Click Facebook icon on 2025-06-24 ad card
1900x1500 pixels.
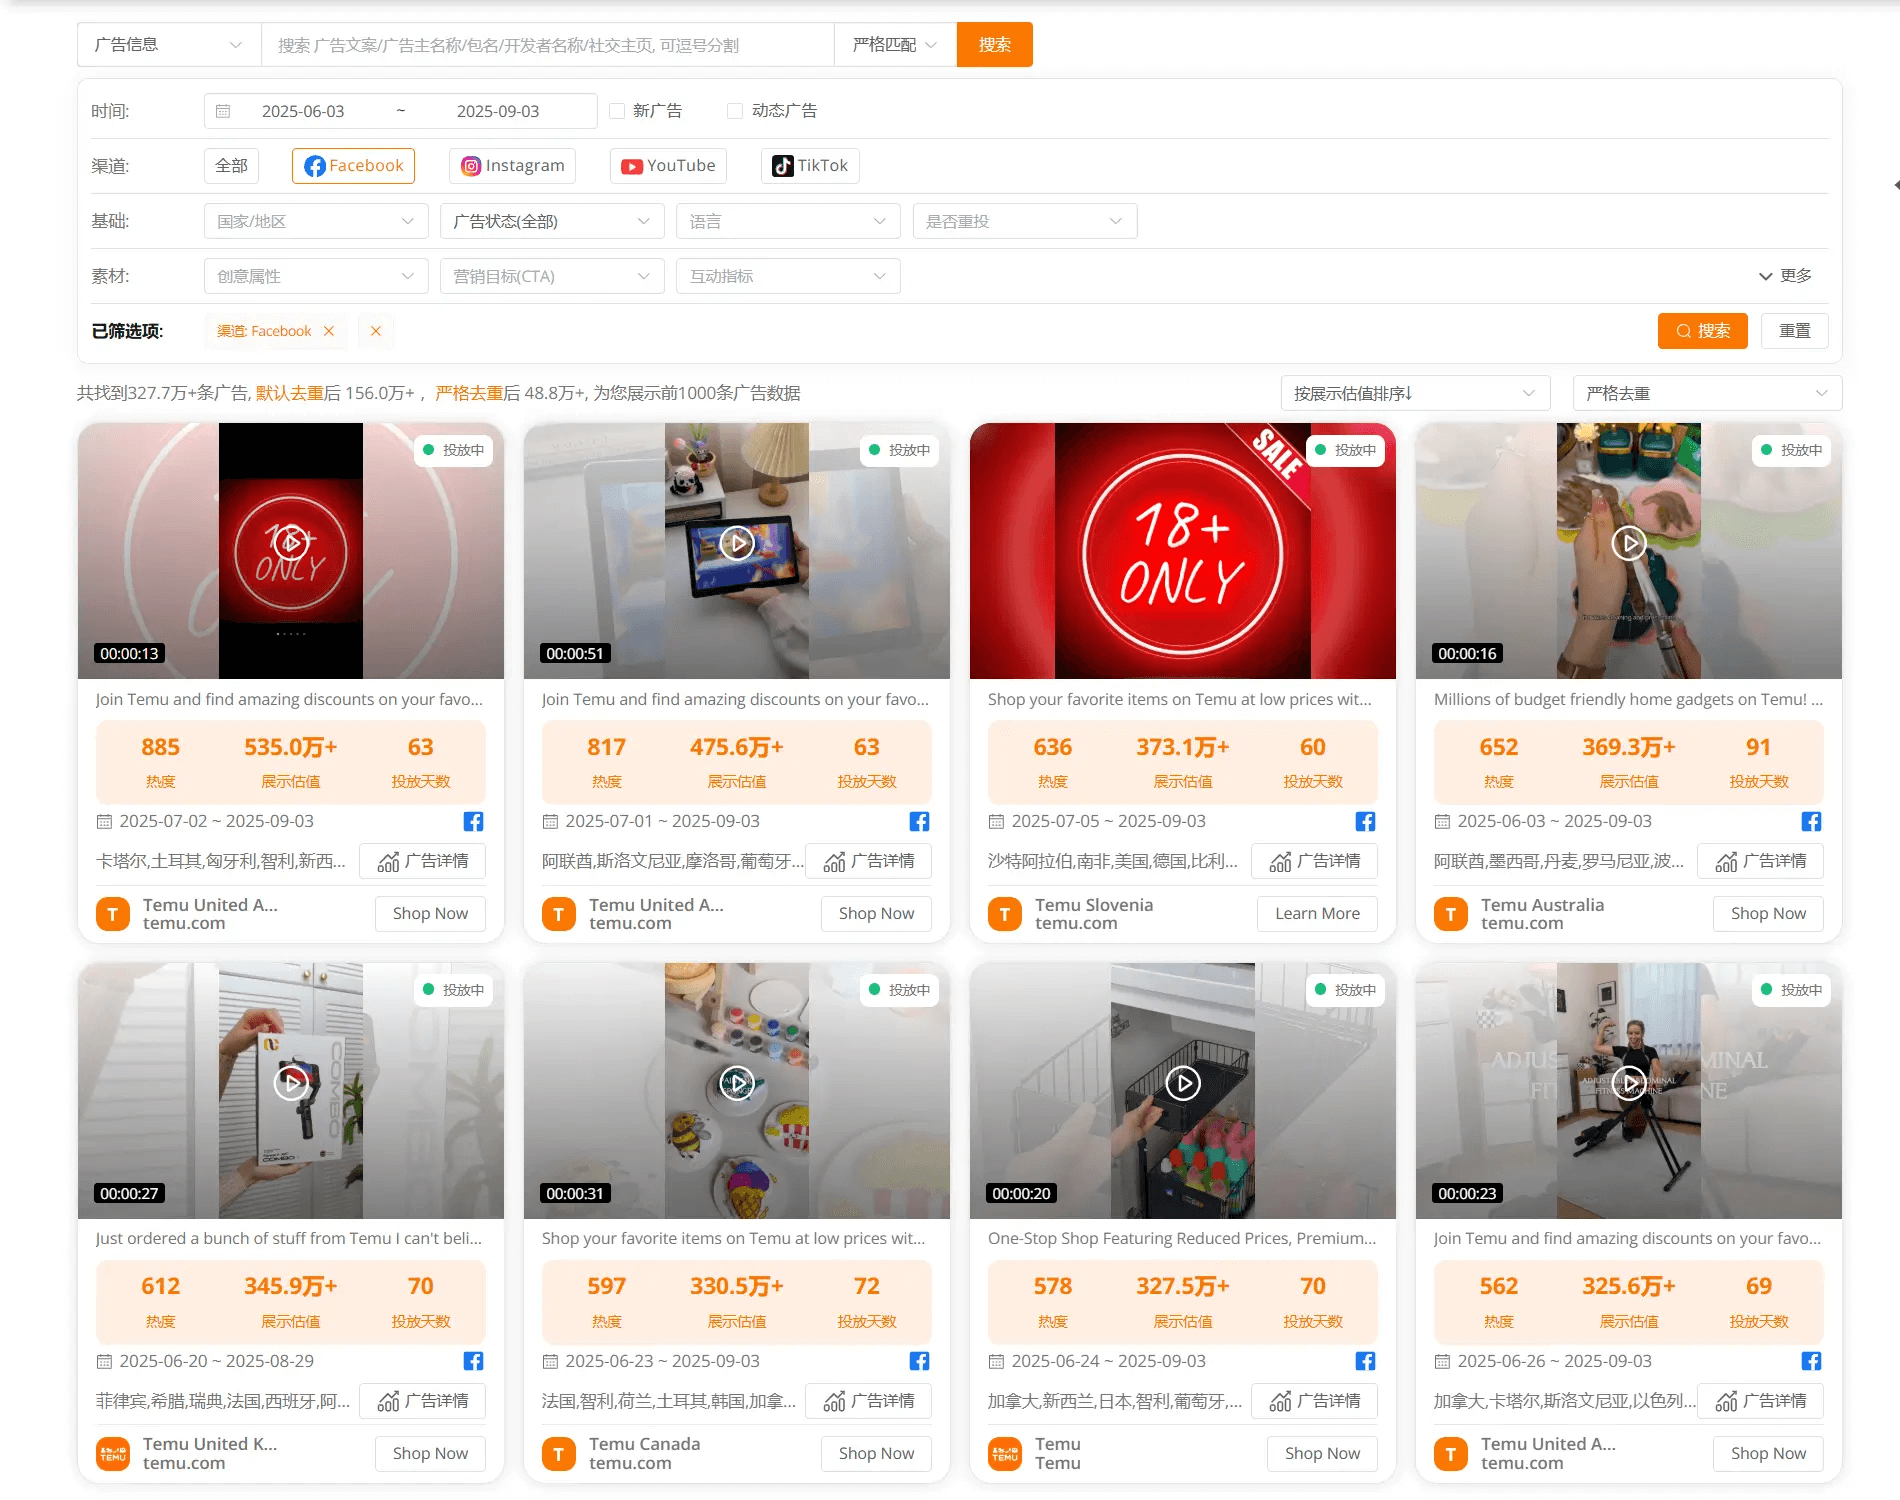click(x=1366, y=1361)
